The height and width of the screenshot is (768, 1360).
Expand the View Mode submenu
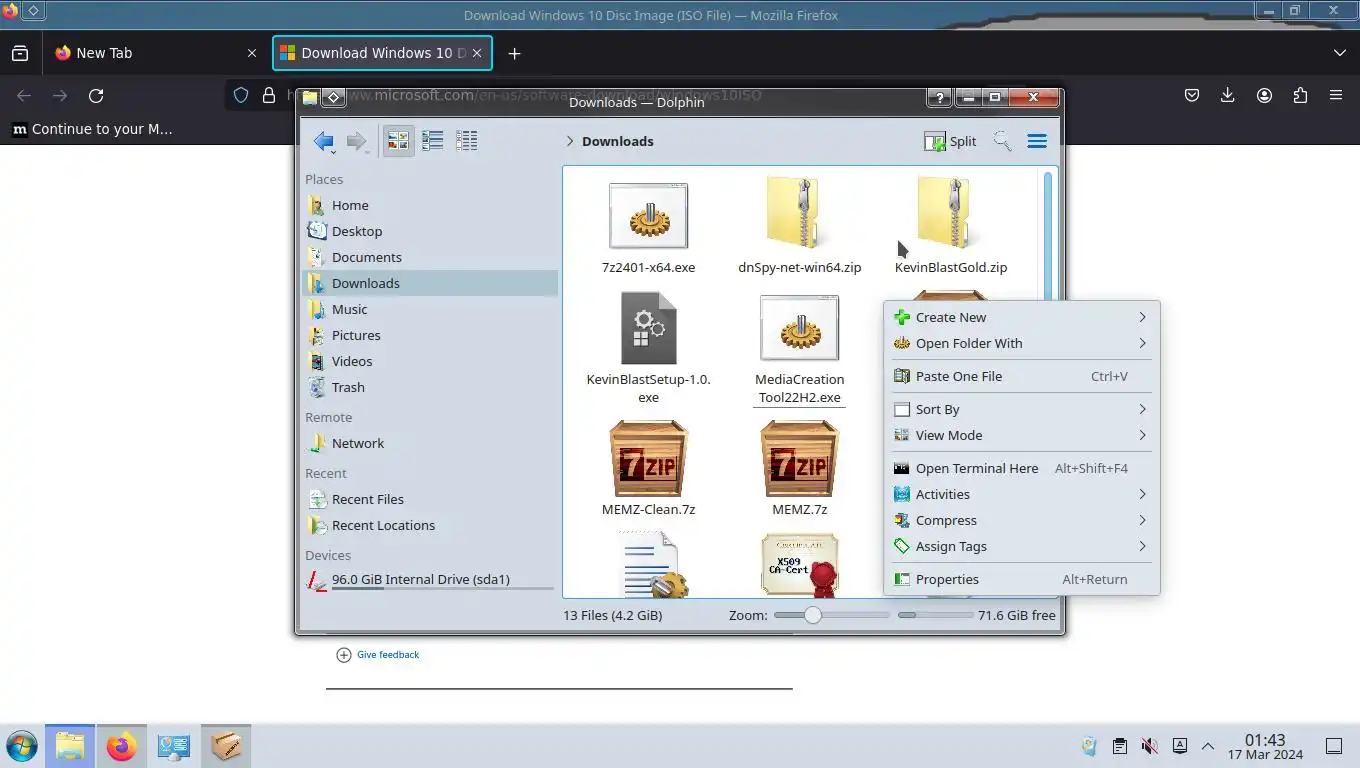pyautogui.click(x=1021, y=435)
